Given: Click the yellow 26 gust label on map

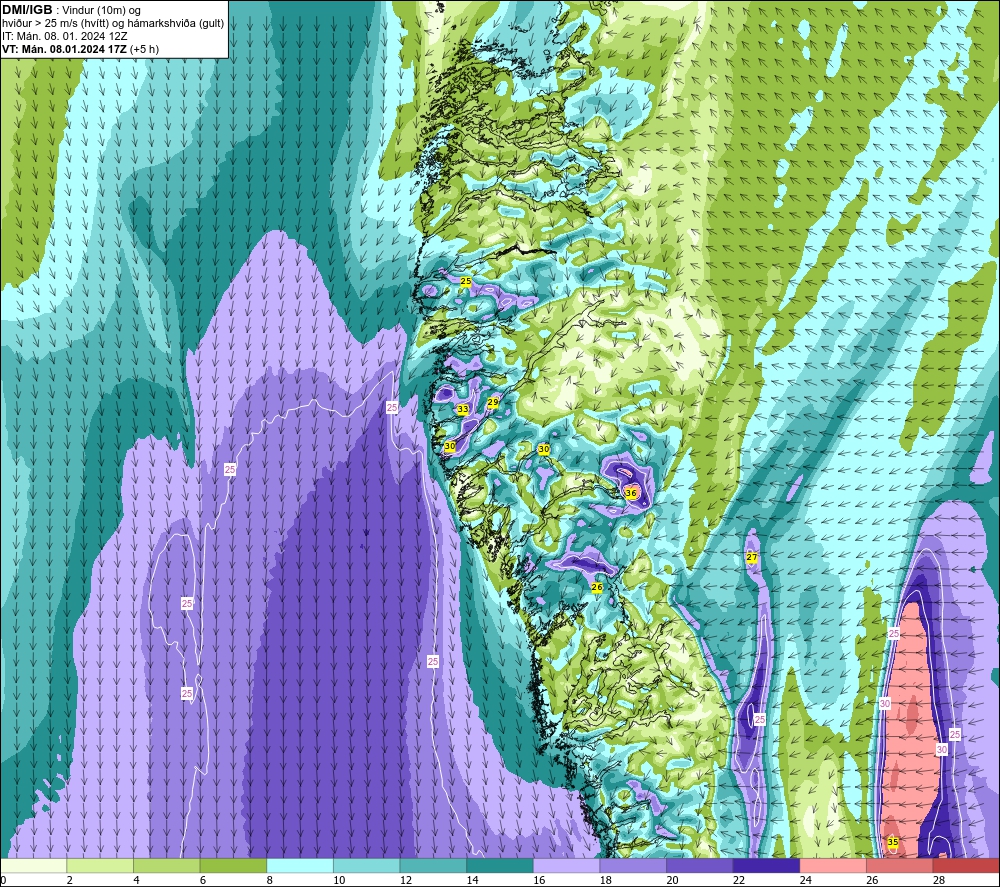Looking at the screenshot, I should point(597,587).
